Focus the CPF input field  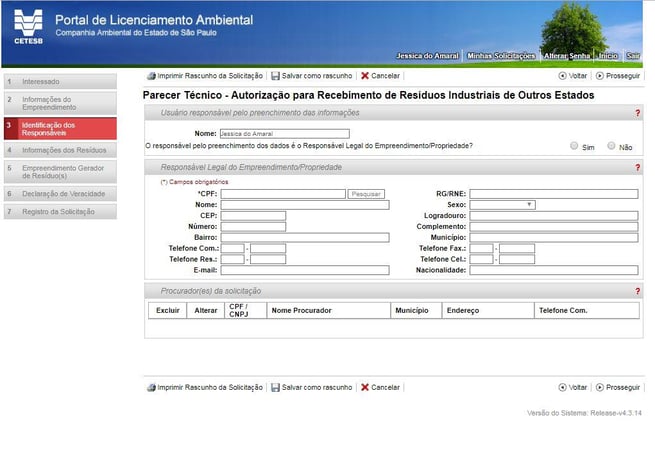tap(283, 194)
